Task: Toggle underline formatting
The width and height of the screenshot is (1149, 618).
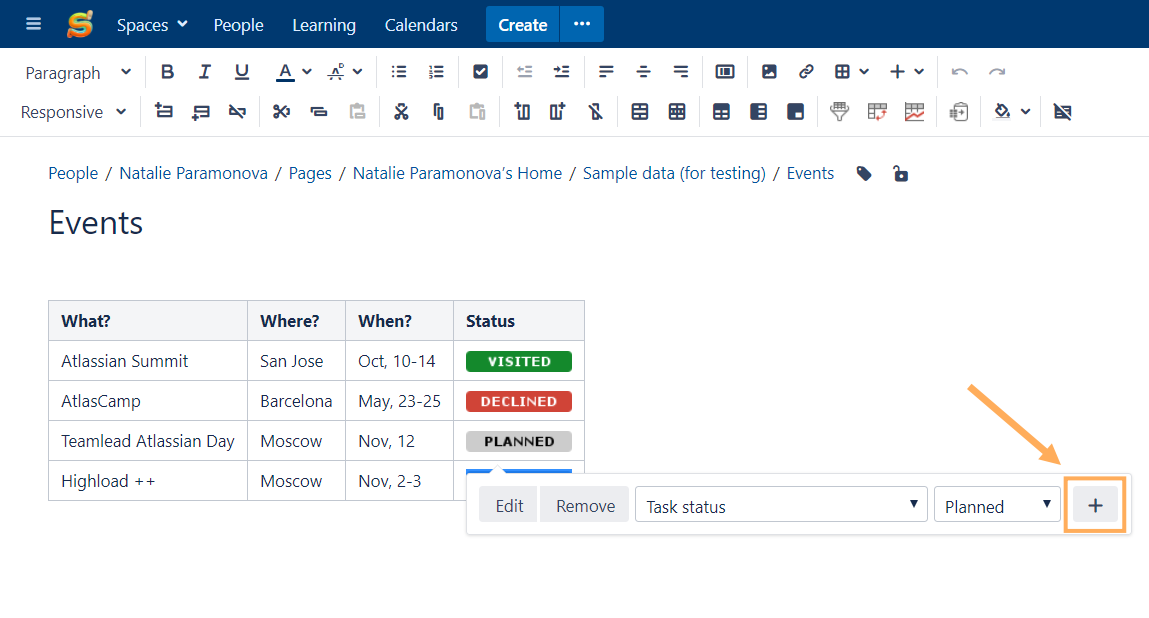Action: click(x=241, y=72)
